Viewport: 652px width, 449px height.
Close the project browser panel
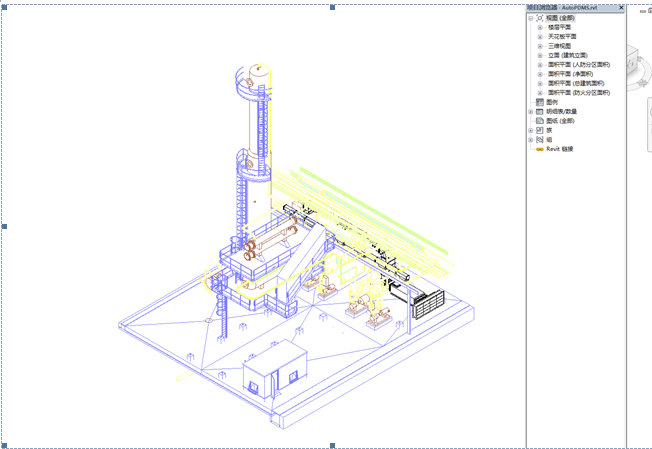tap(621, 8)
